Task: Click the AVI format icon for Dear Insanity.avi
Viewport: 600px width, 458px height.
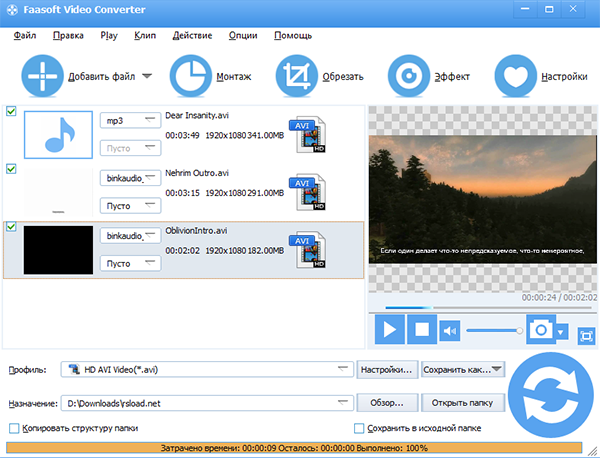Action: 308,135
